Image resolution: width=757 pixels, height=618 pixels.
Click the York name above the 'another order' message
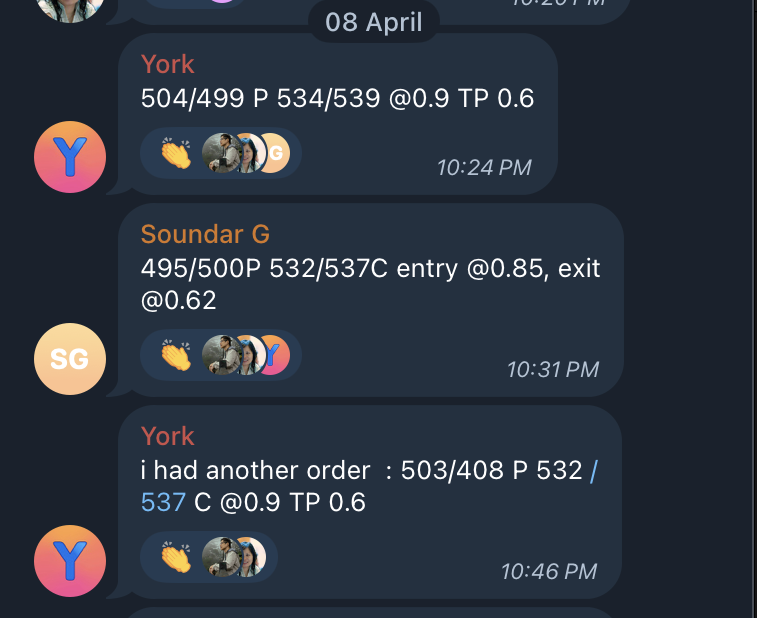pyautogui.click(x=167, y=436)
